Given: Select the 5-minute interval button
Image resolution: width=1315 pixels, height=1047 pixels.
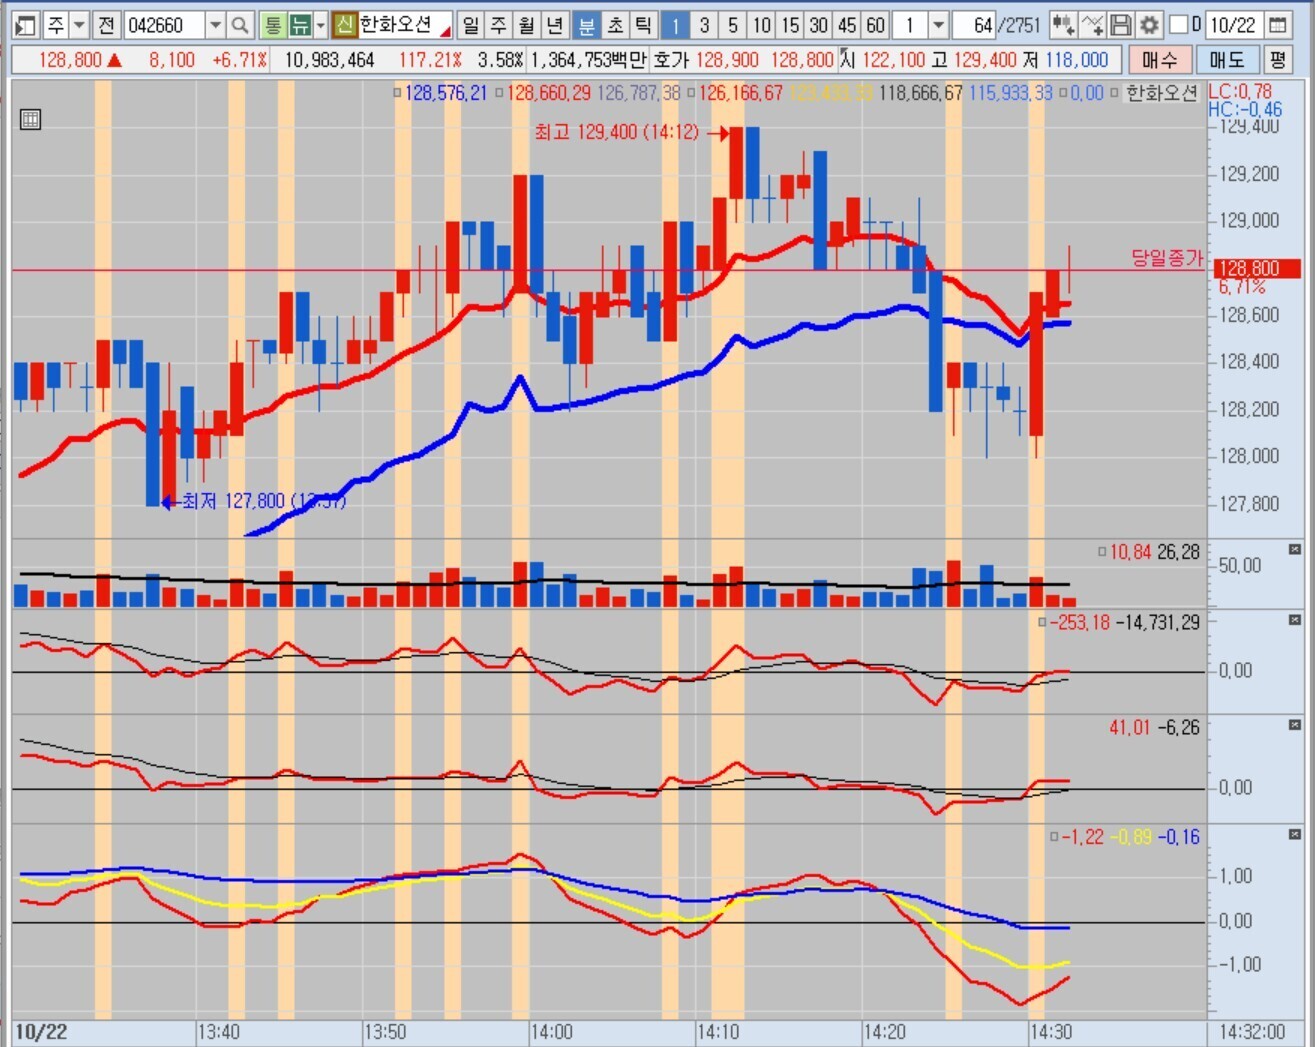Looking at the screenshot, I should (733, 25).
